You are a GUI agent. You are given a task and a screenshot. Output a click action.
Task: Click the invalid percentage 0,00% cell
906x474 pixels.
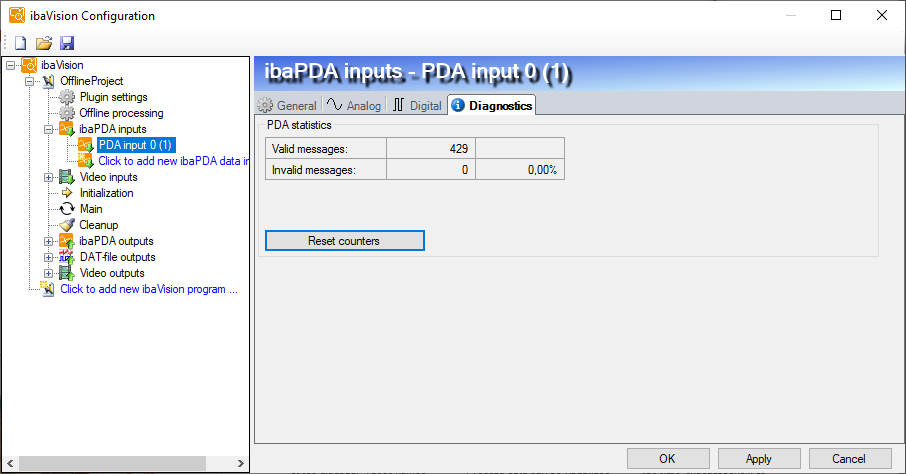(520, 170)
